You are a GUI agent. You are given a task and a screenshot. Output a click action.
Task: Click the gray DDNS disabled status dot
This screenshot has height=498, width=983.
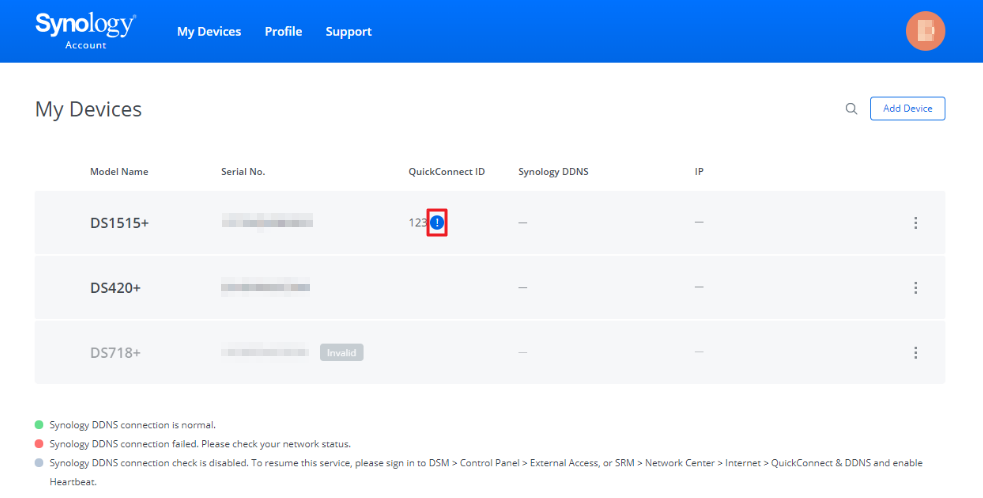click(39, 463)
